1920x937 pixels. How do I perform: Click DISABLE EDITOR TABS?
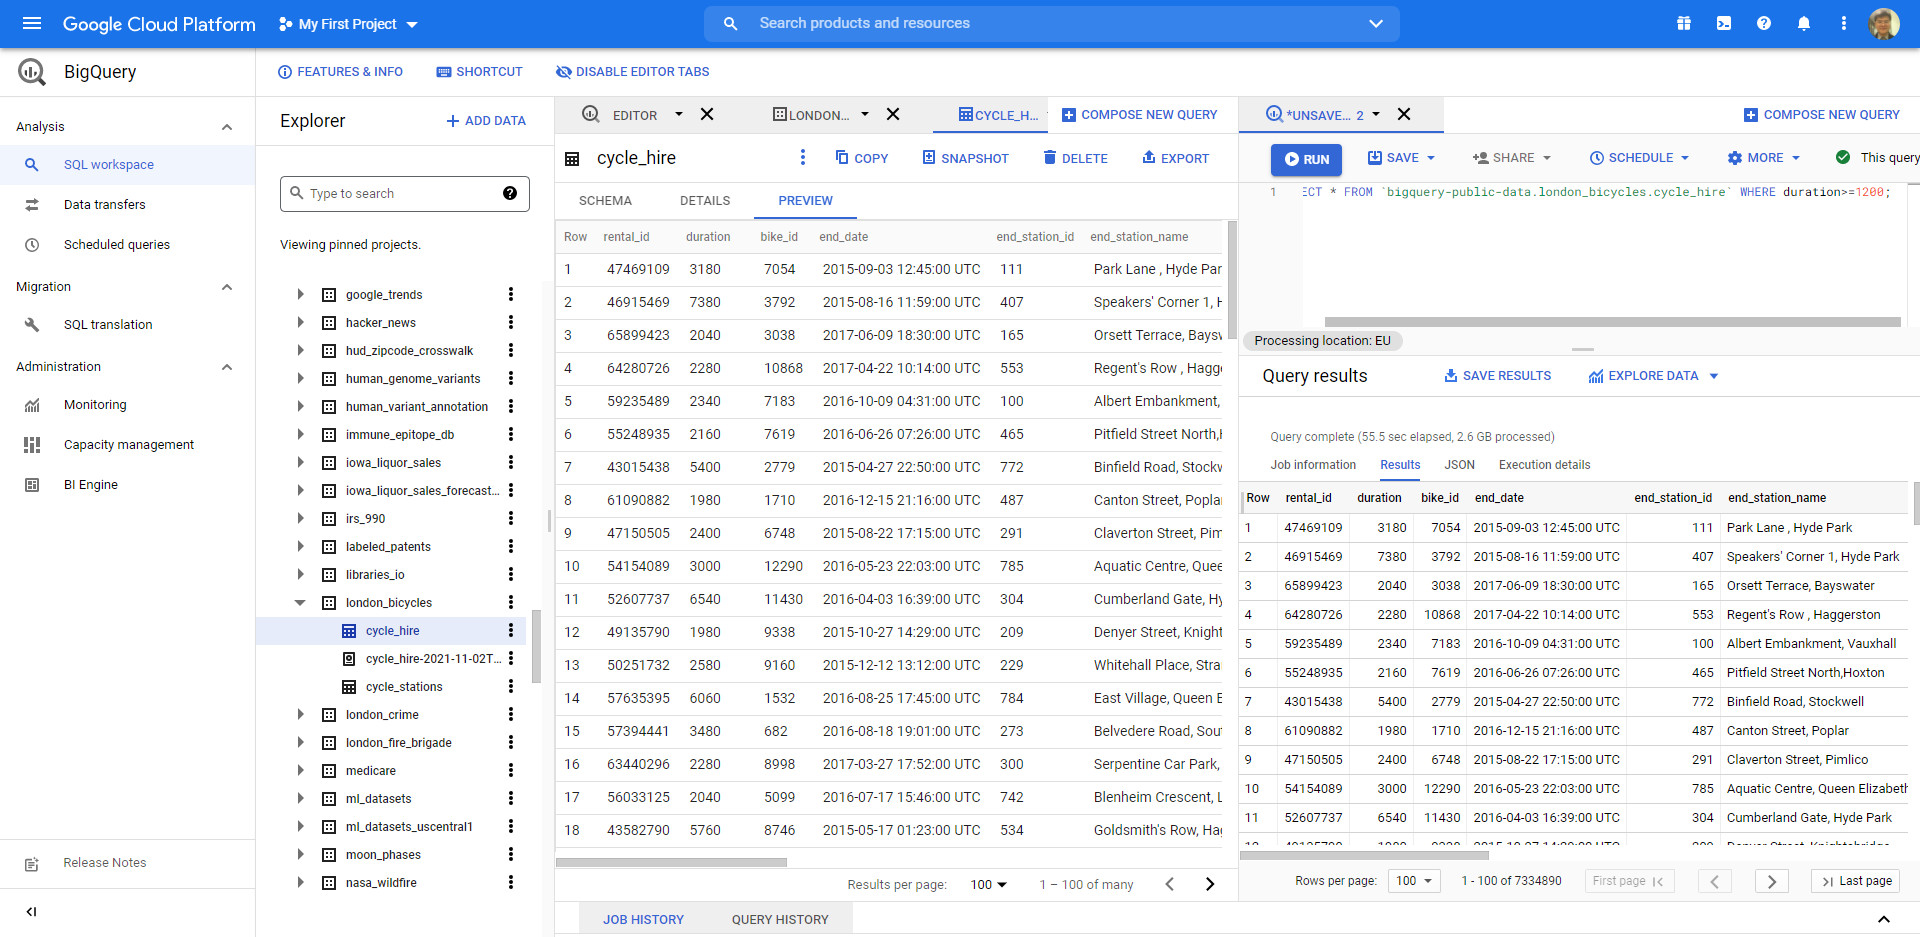[632, 72]
